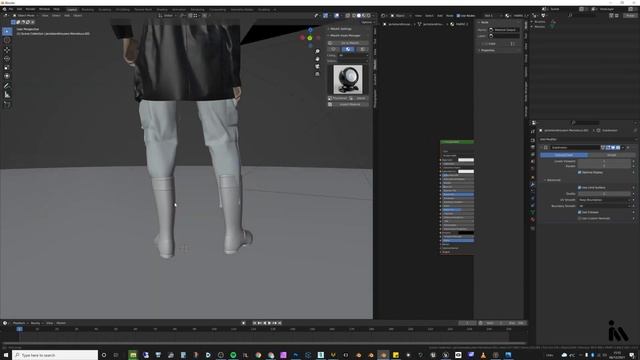This screenshot has width=640, height=360.
Task: Switch viewport to rendered shading mode
Action: 369,16
